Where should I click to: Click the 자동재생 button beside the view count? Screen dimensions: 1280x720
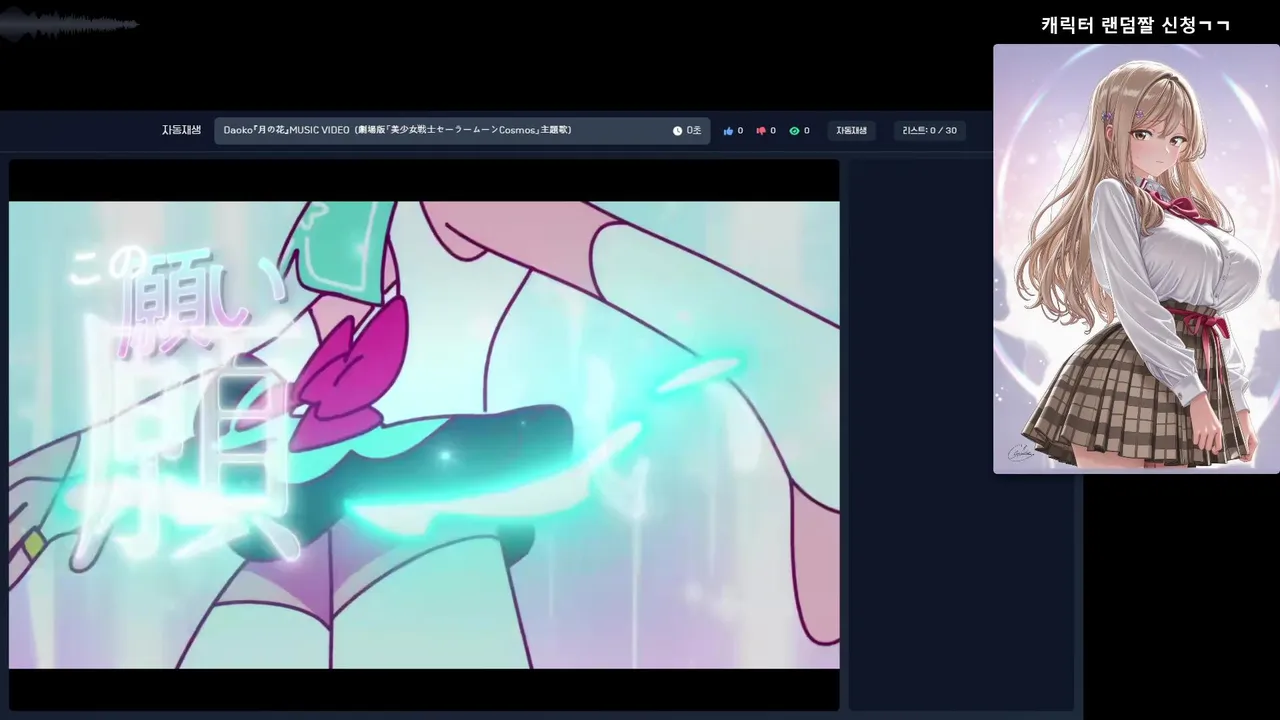click(852, 131)
